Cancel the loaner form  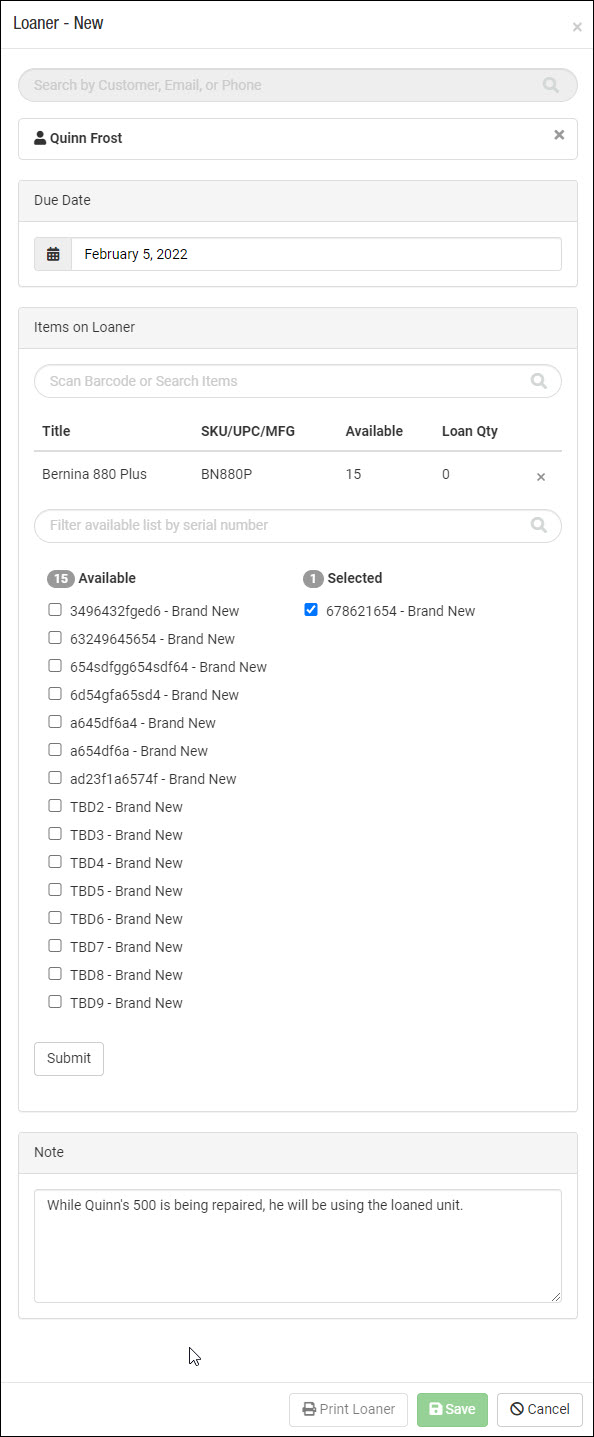click(540, 1409)
